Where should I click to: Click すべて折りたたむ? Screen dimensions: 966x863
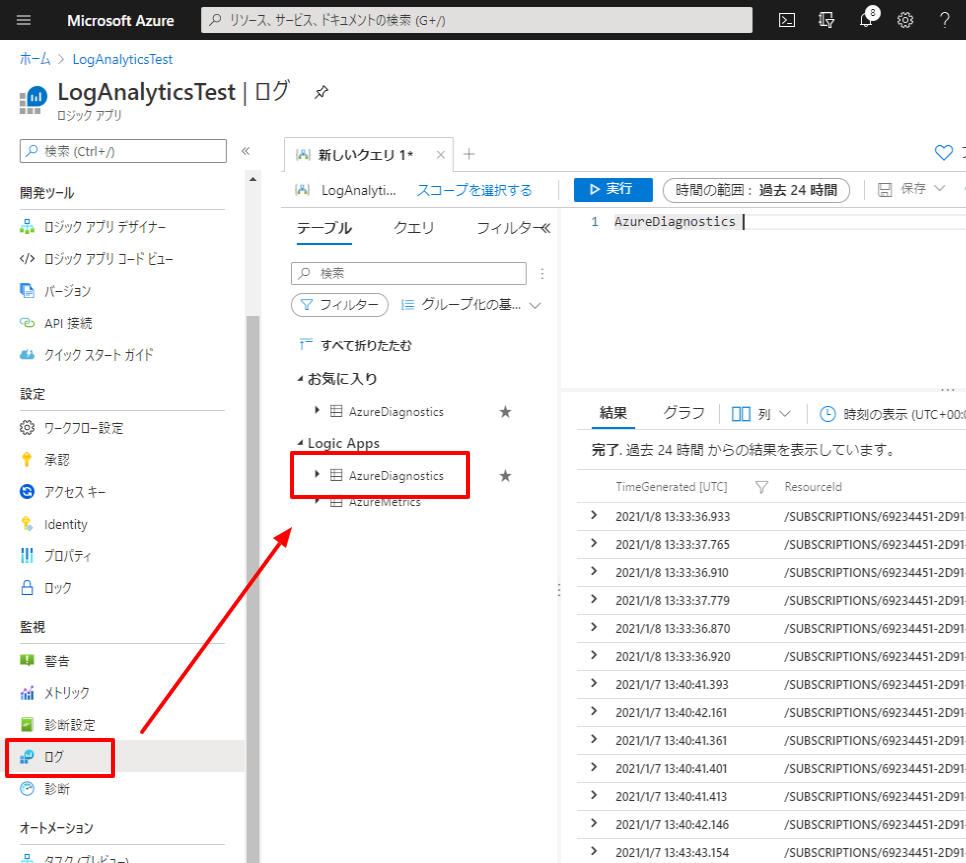coord(356,345)
